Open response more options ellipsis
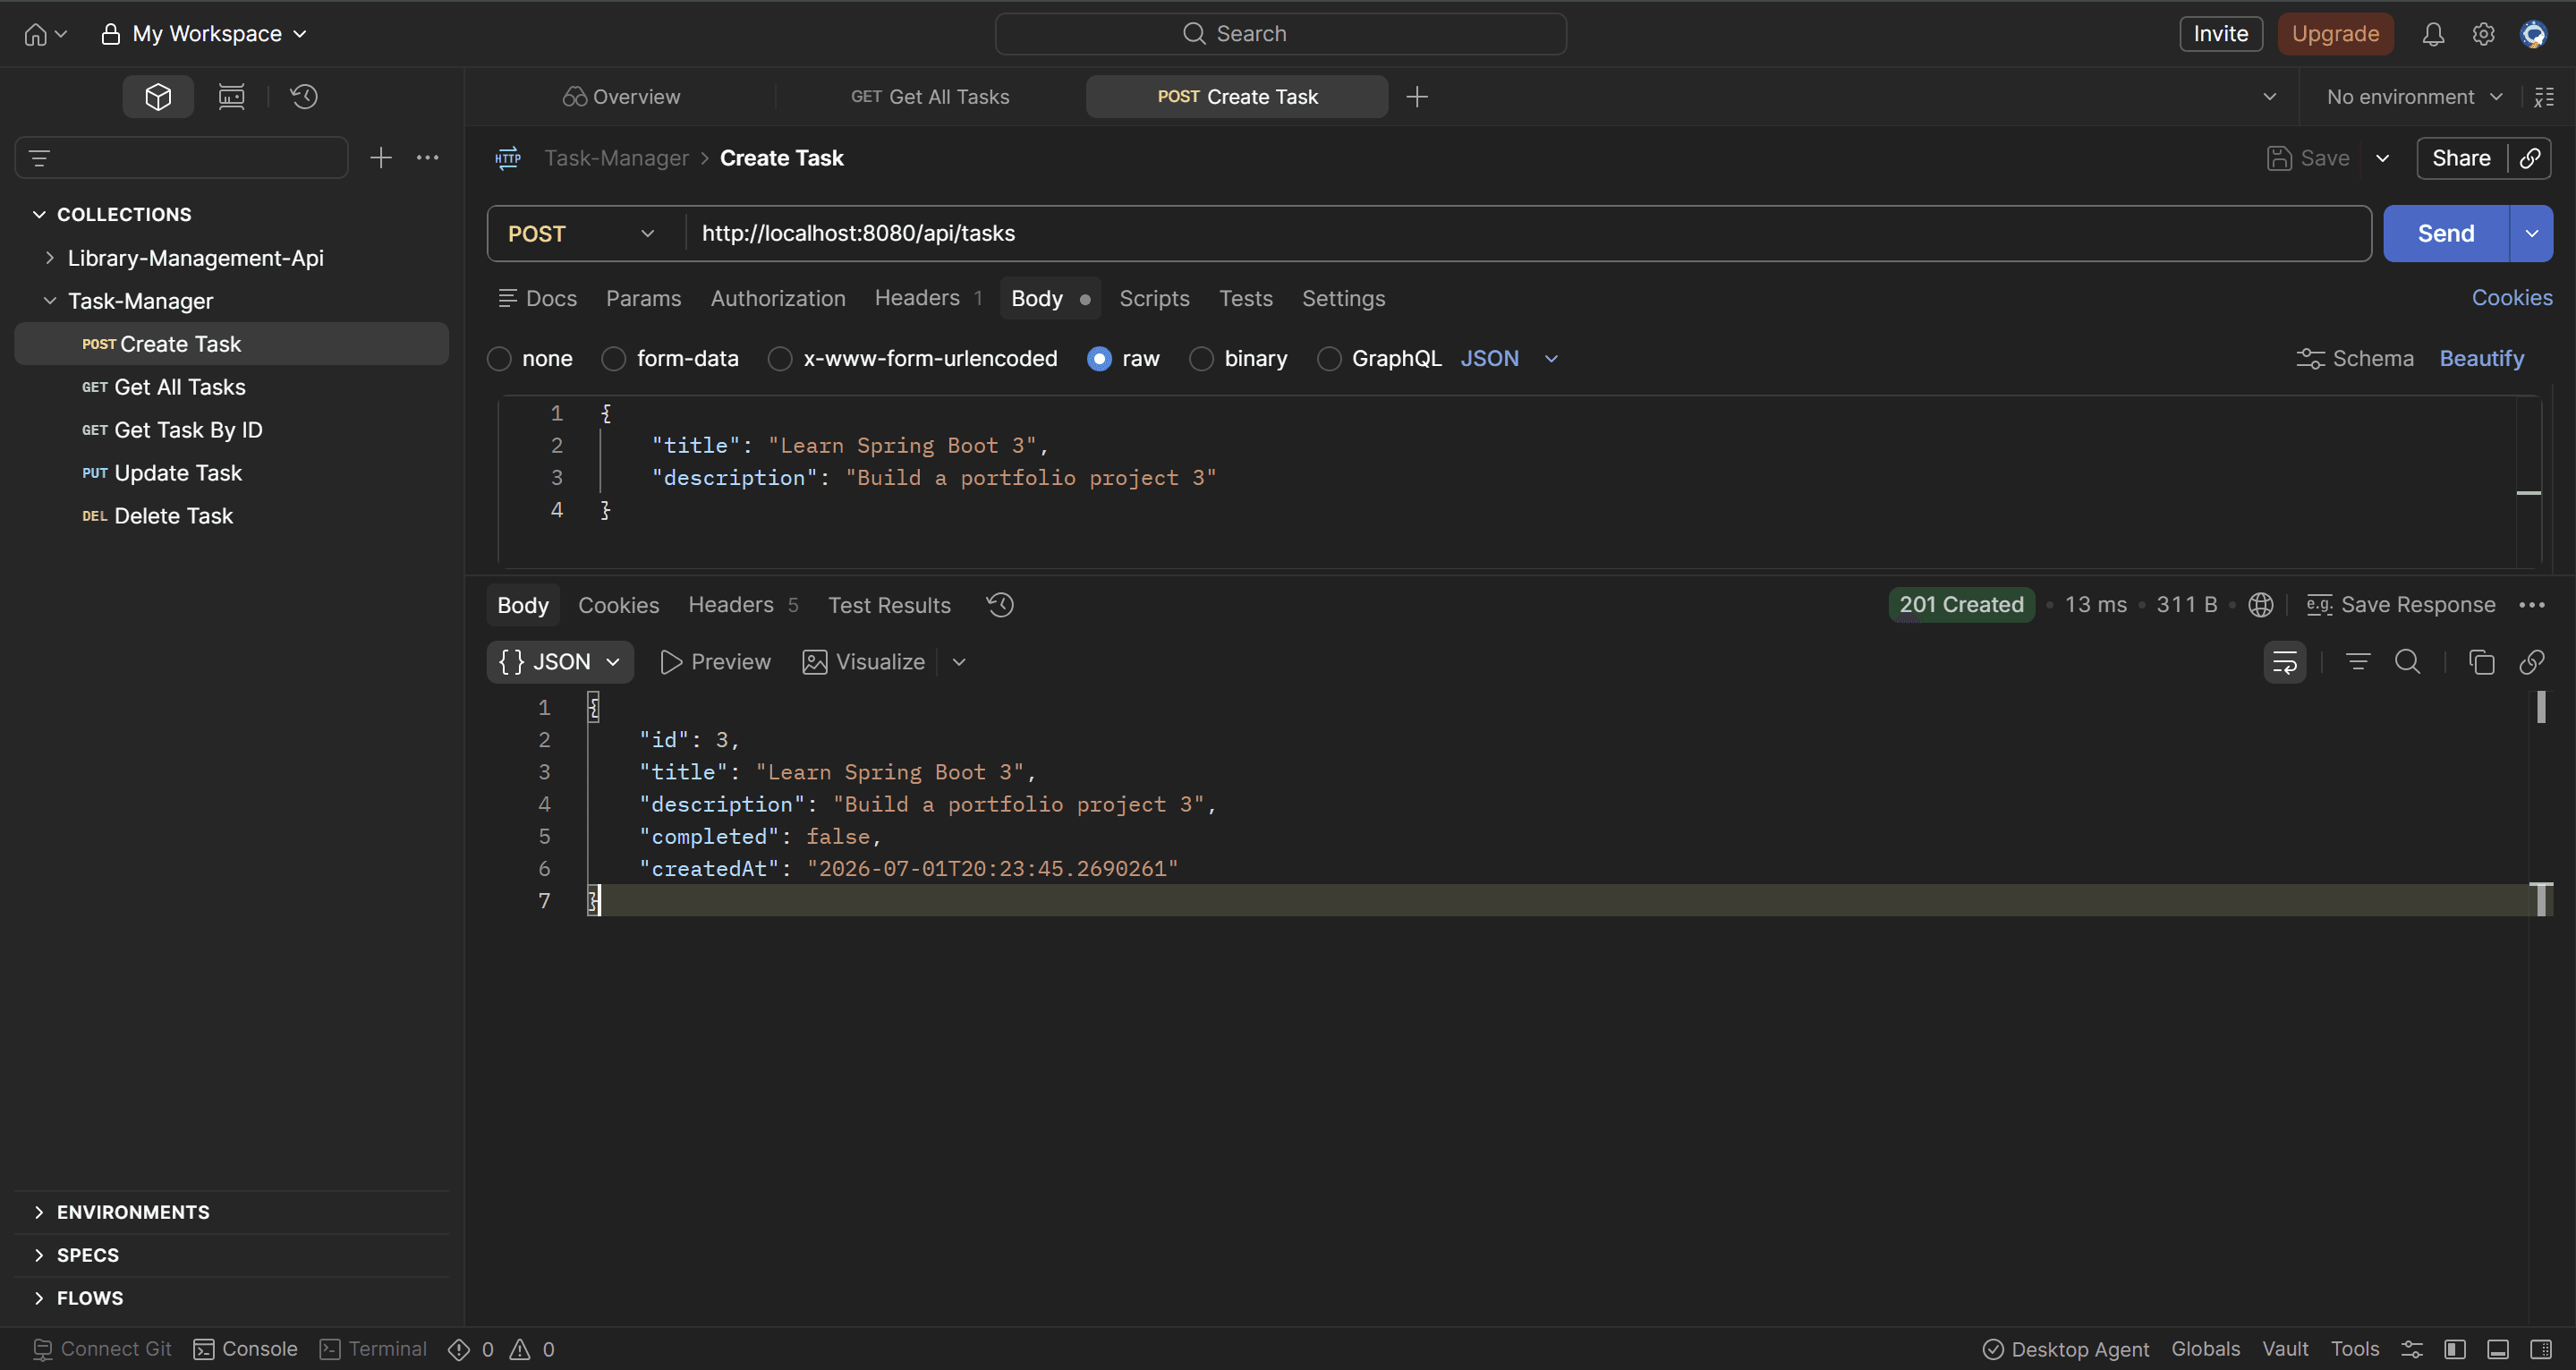This screenshot has height=1370, width=2576. coord(2532,604)
